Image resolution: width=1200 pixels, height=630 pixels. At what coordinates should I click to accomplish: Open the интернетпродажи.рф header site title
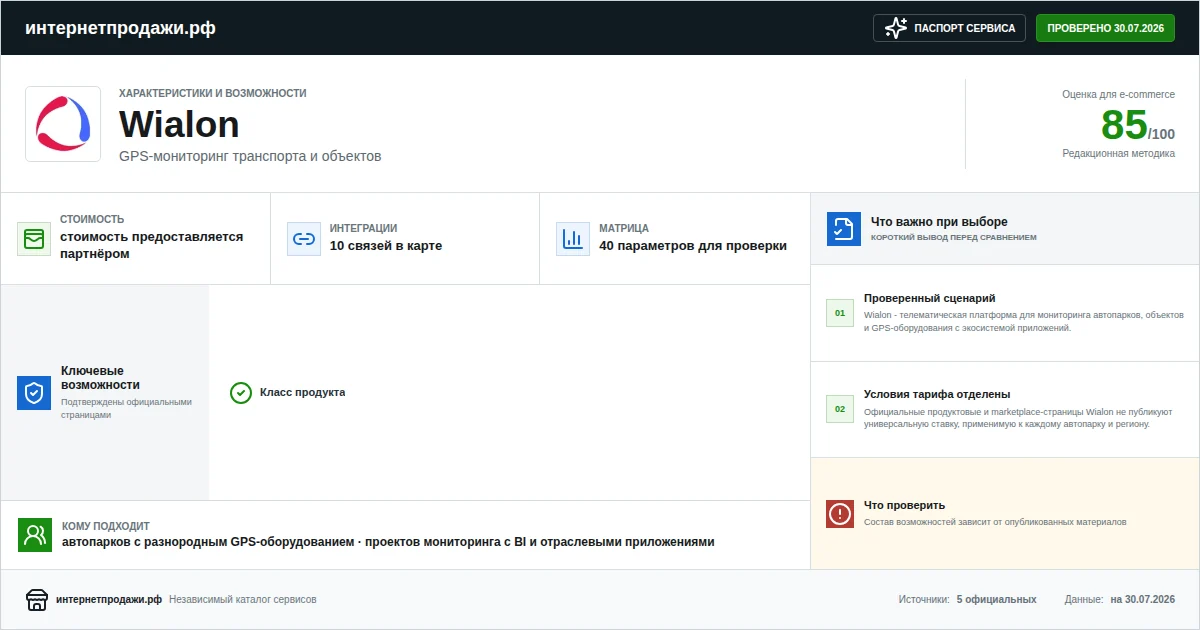[120, 28]
